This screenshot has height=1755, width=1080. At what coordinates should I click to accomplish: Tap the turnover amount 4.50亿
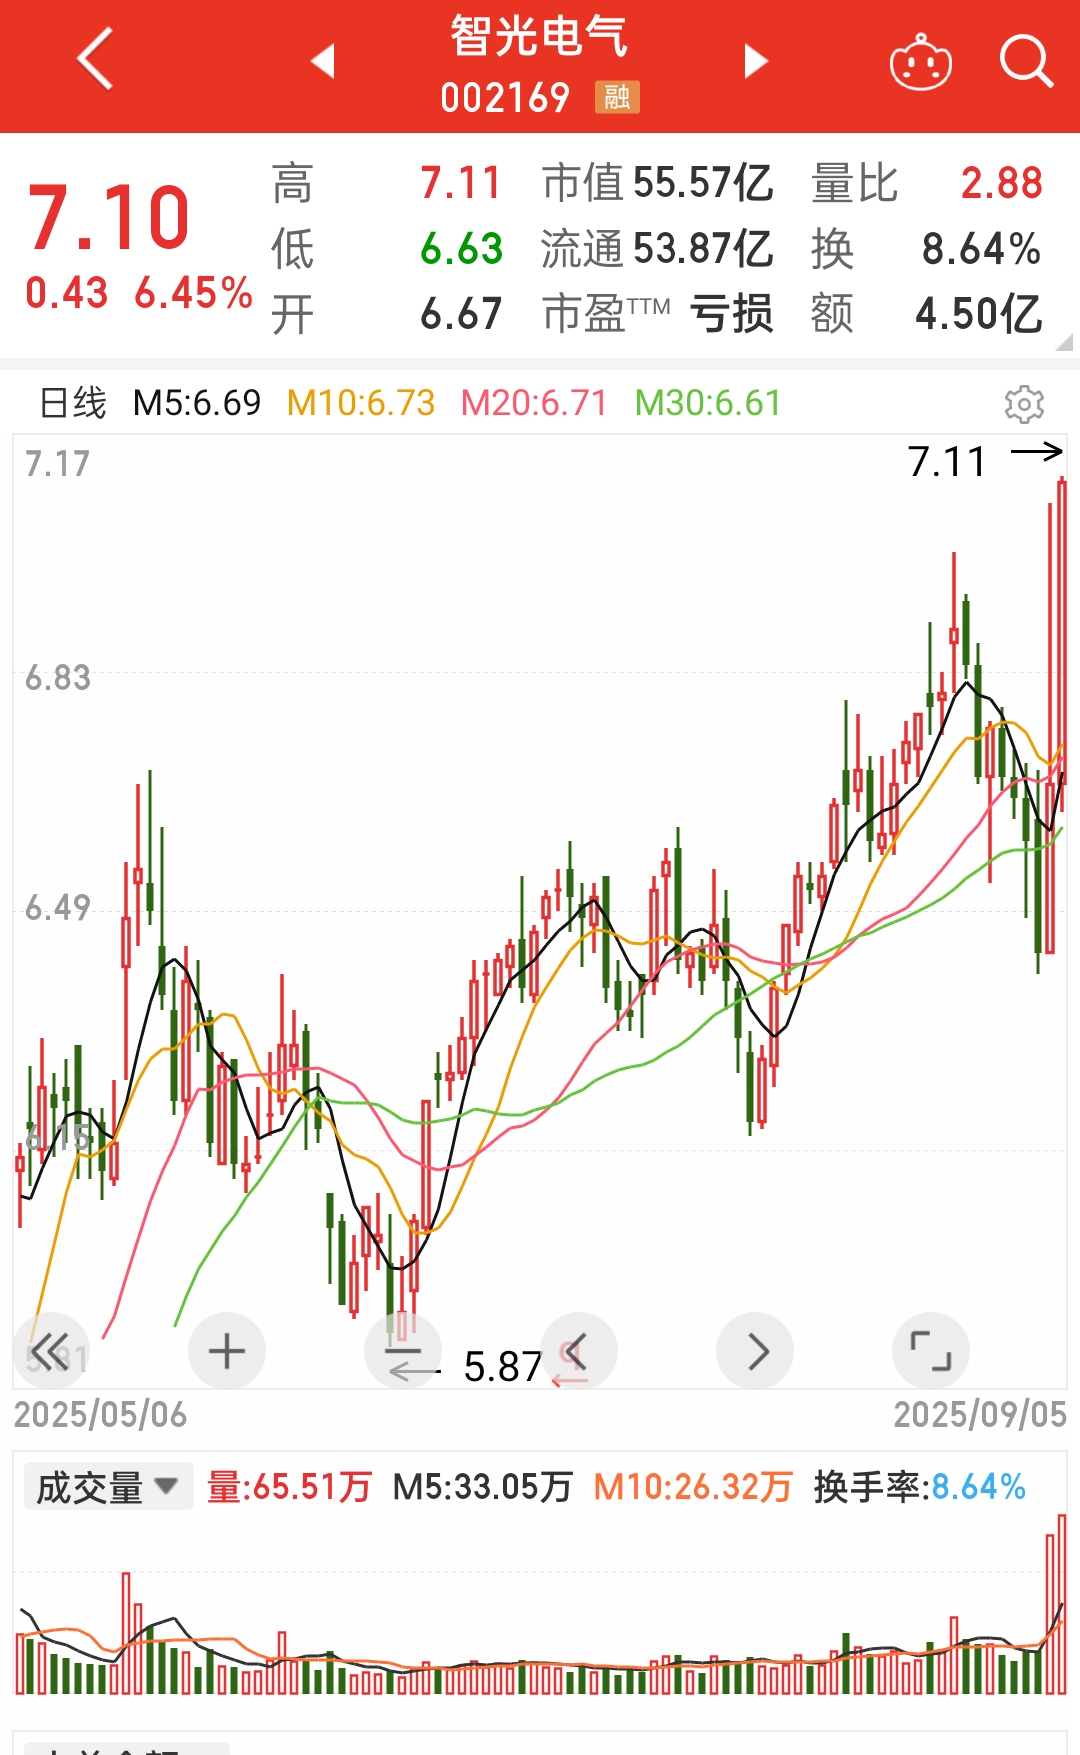tap(979, 314)
